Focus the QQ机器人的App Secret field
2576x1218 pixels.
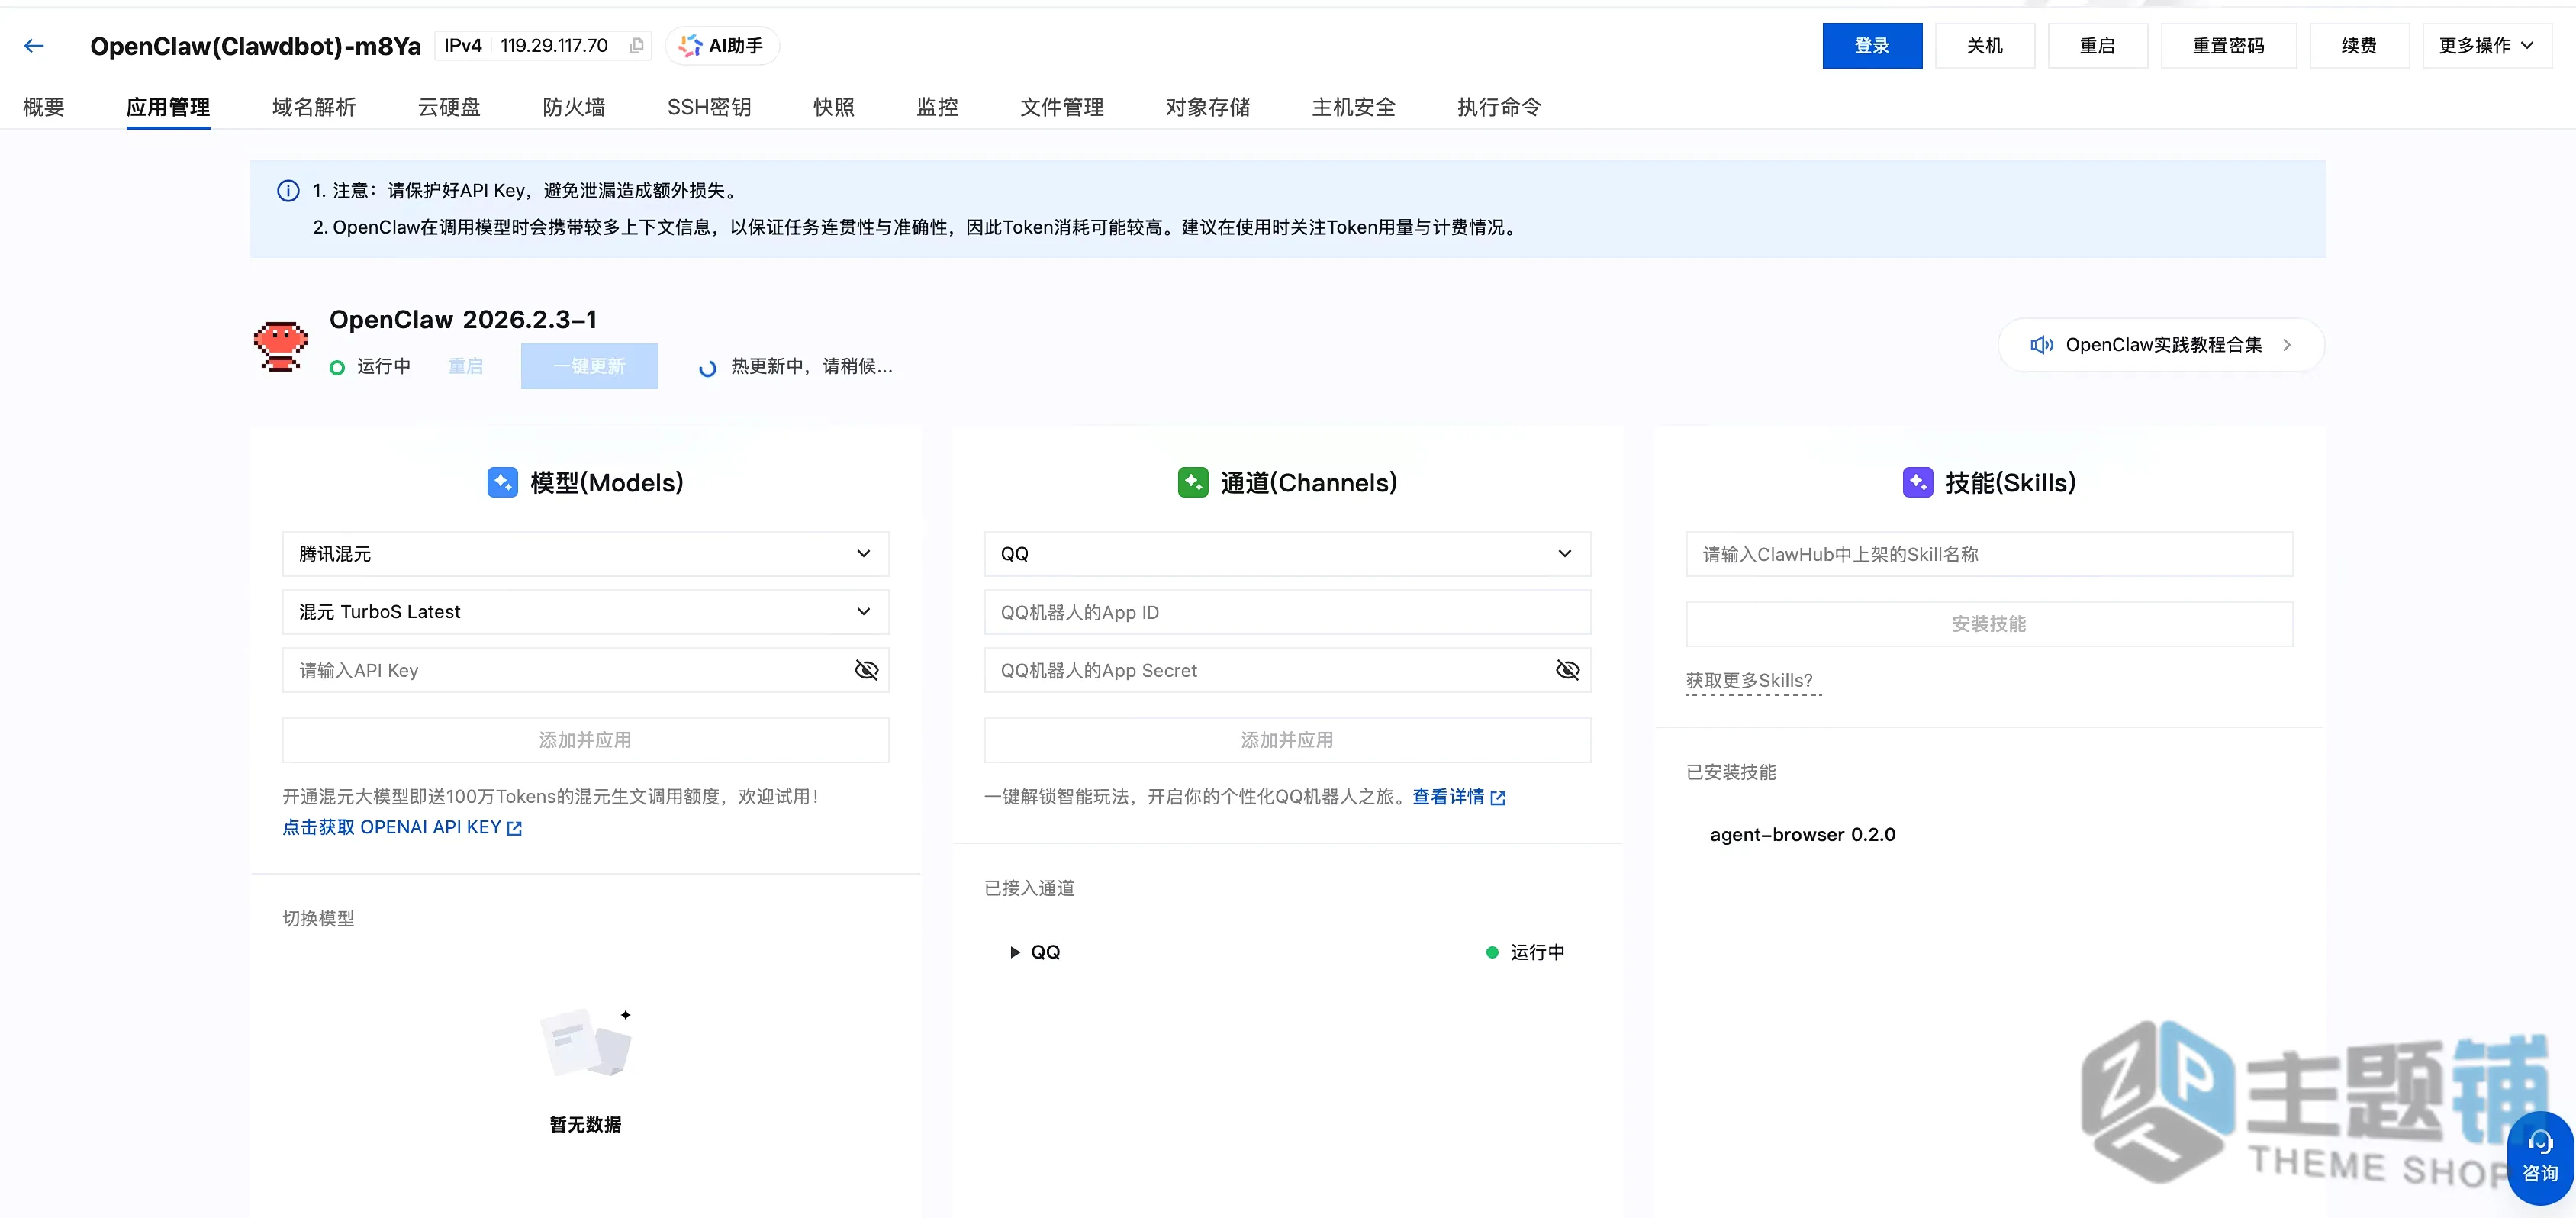[1287, 670]
